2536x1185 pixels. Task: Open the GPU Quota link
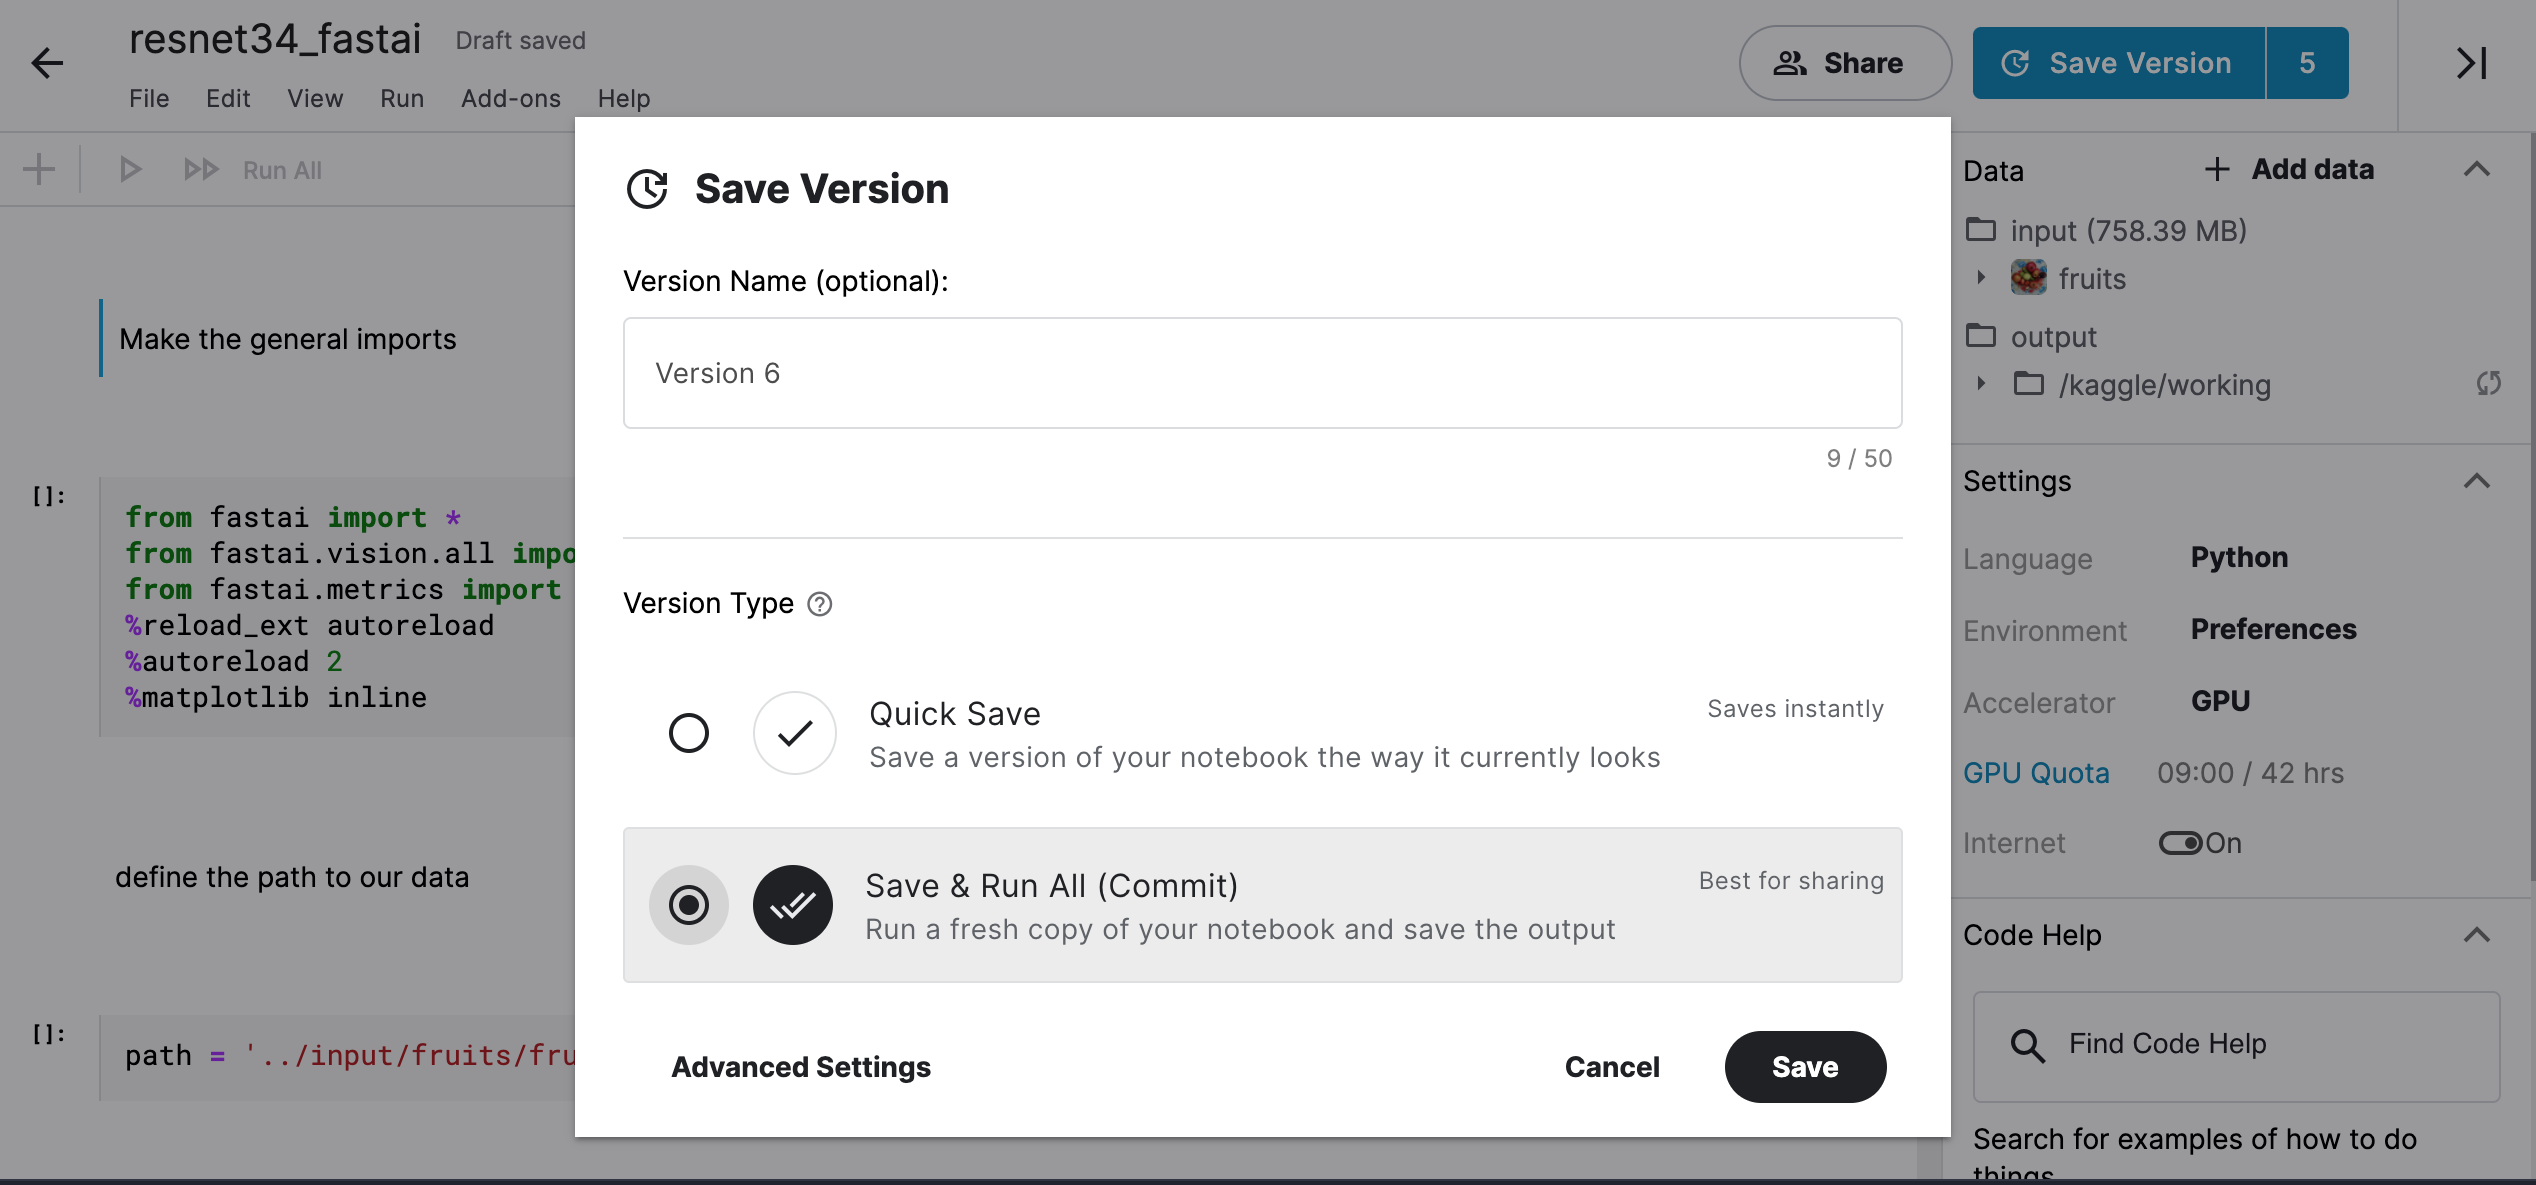tap(2036, 773)
